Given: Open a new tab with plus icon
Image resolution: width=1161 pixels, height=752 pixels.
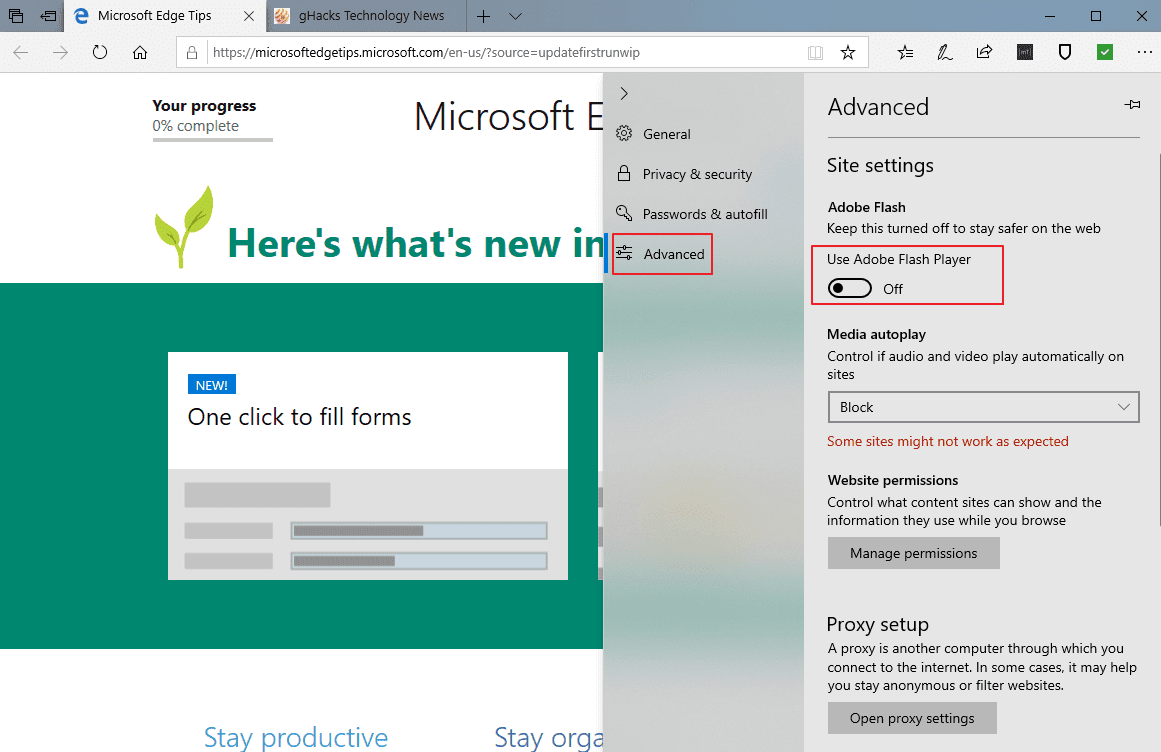Looking at the screenshot, I should pos(484,16).
